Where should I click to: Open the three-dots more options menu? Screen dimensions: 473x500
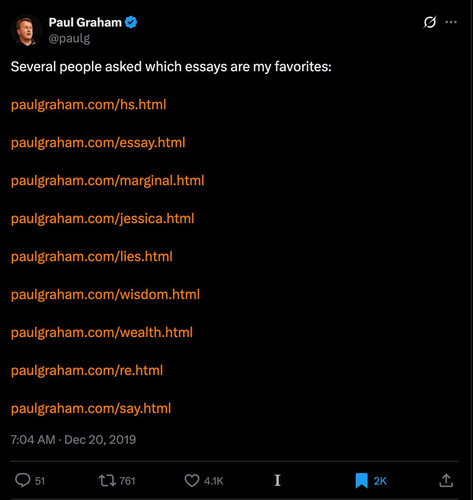click(451, 22)
